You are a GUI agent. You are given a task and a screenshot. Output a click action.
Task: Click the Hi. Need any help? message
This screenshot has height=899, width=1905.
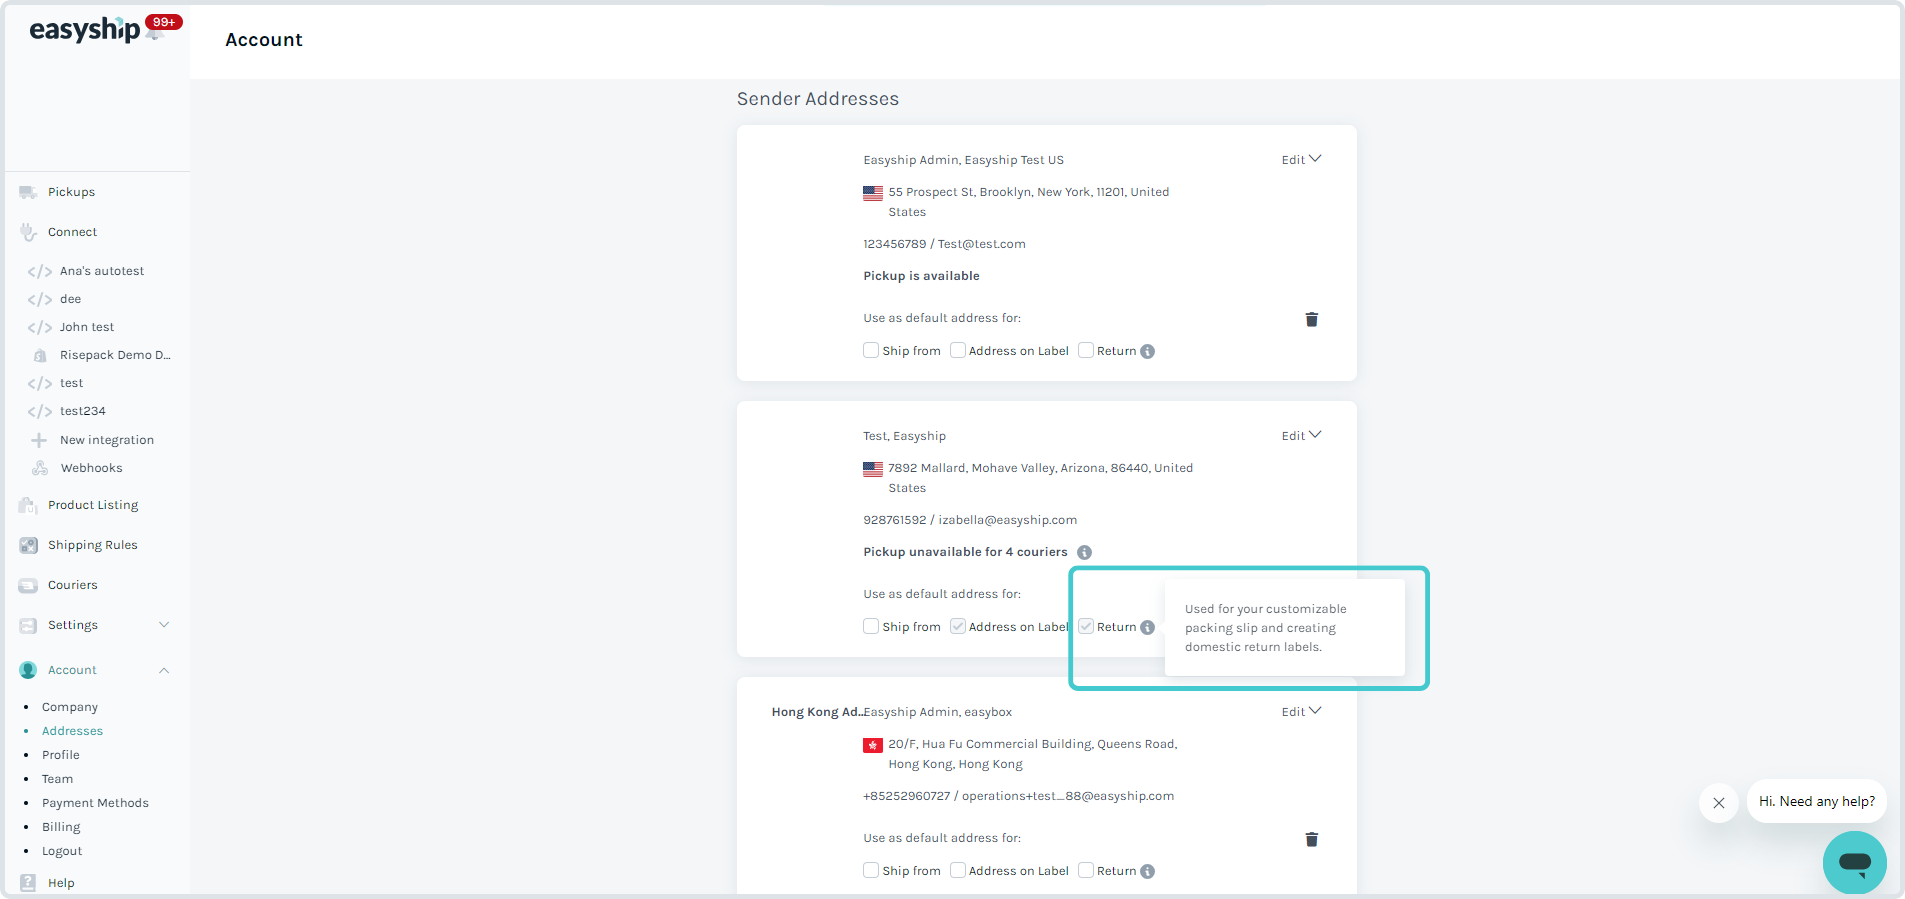1817,802
